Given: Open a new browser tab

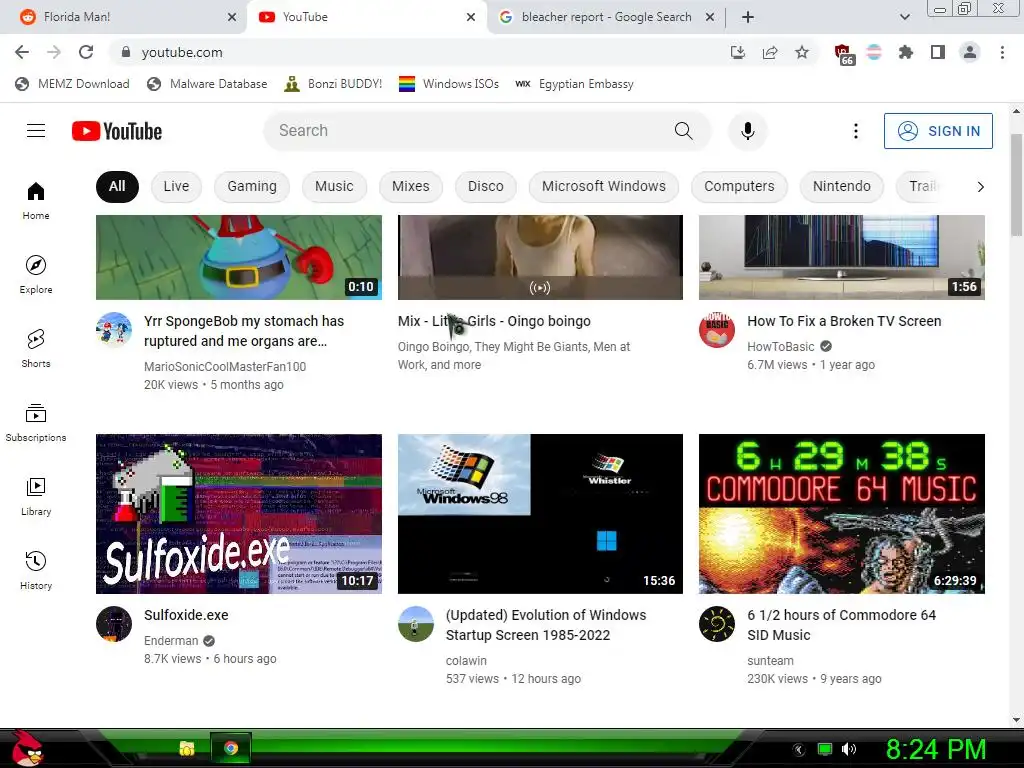Looking at the screenshot, I should [x=748, y=17].
